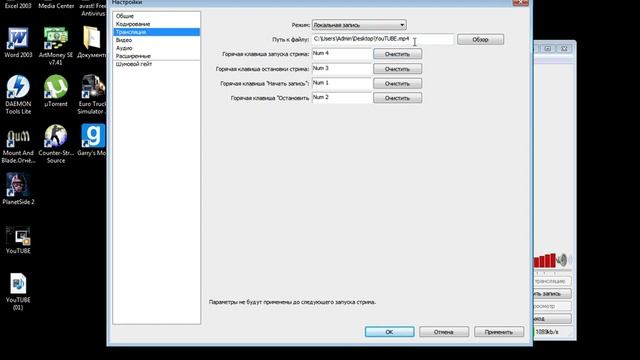Click the Num 1 hotkey field
The height and width of the screenshot is (360, 640).
[342, 83]
